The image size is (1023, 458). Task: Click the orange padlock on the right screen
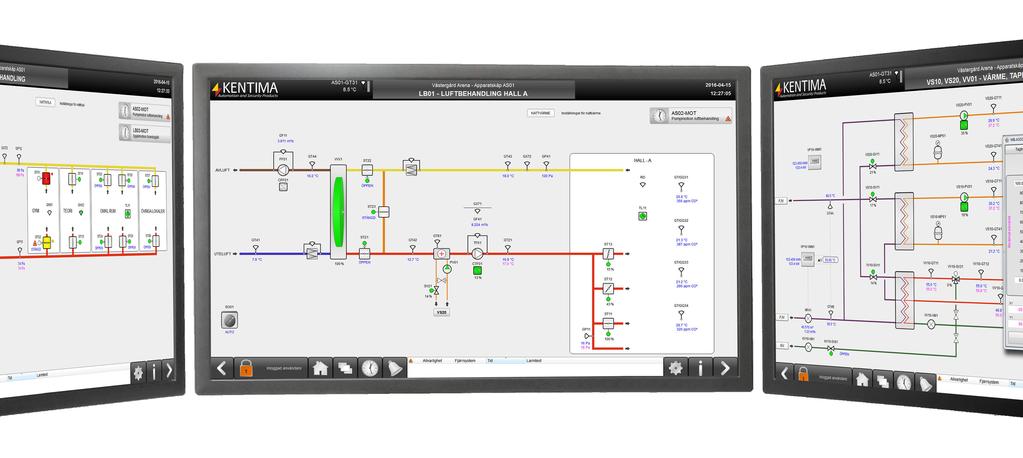click(x=803, y=374)
